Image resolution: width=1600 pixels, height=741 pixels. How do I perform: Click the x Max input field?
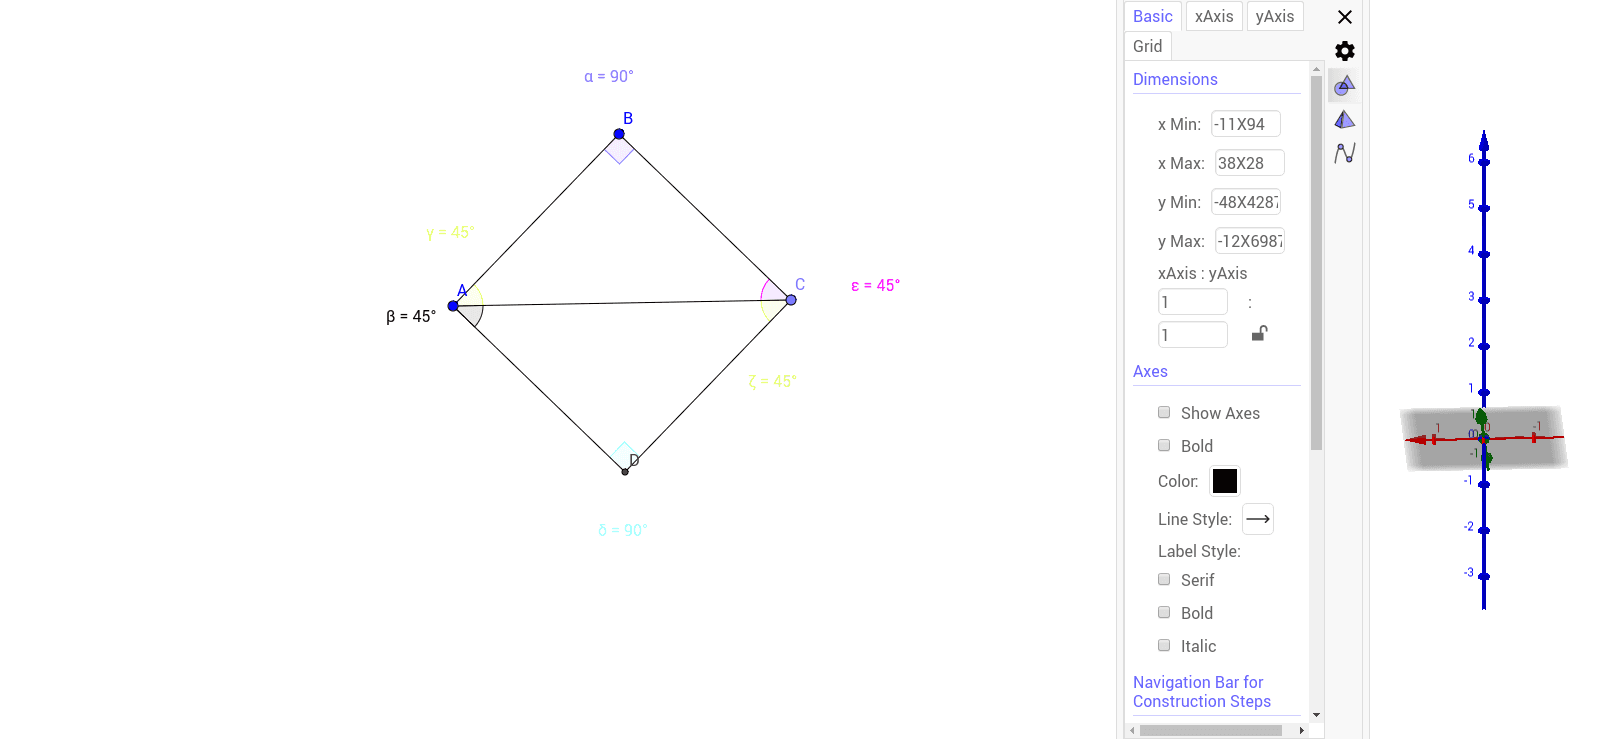[x=1250, y=163]
